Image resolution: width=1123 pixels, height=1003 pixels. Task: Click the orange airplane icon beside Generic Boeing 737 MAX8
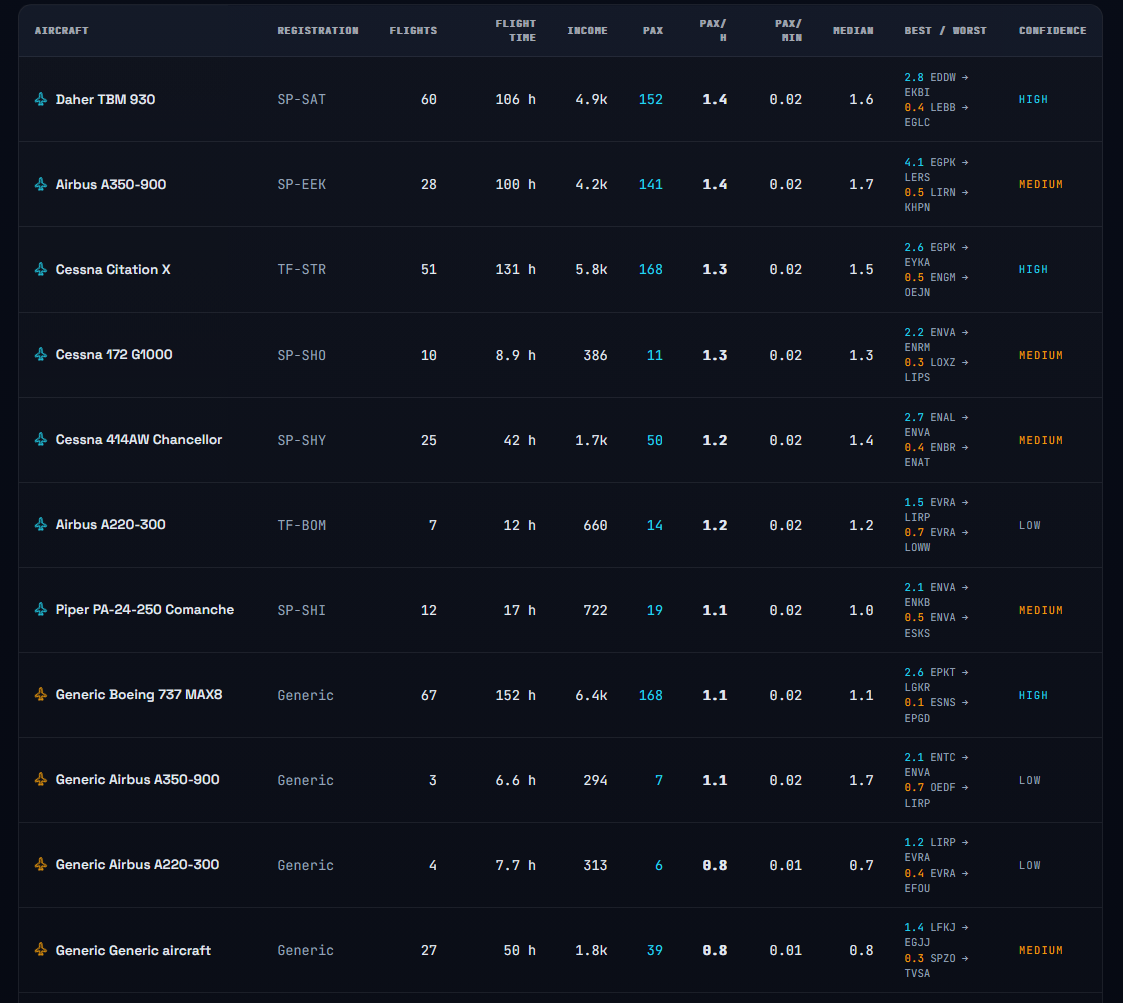[41, 694]
